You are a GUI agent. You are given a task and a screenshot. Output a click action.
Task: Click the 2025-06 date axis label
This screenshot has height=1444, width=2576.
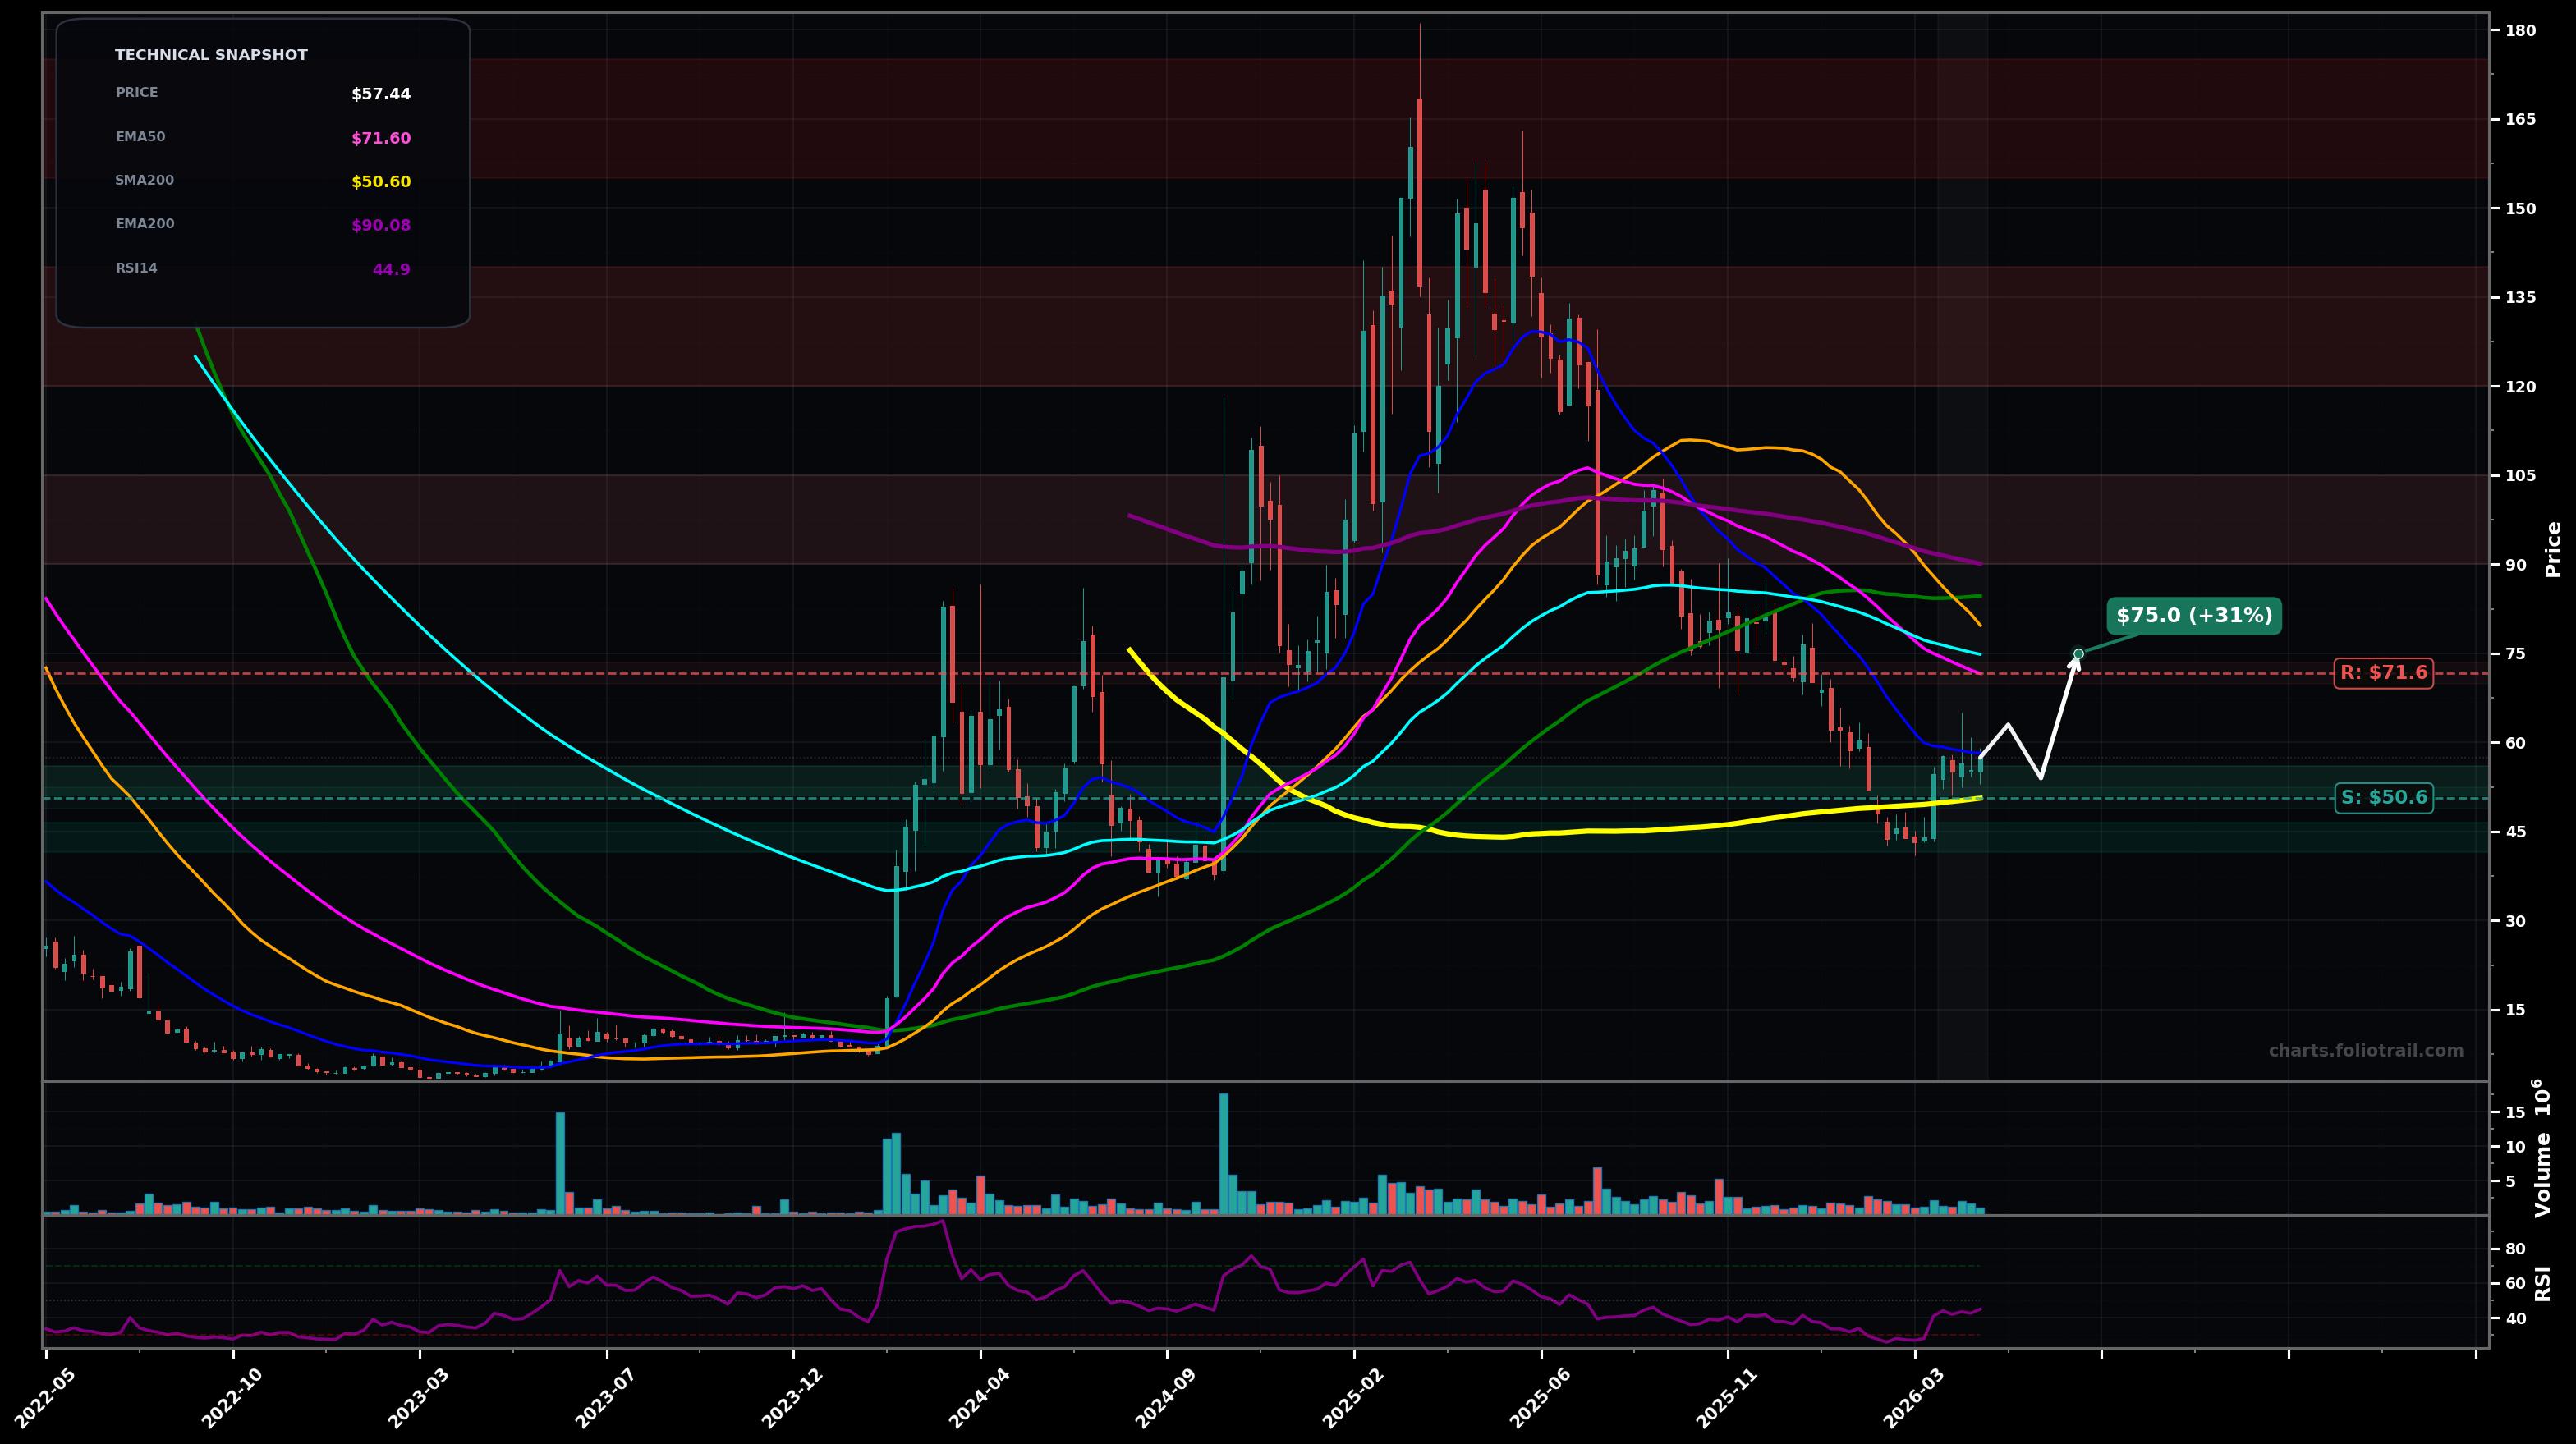(x=1541, y=1396)
